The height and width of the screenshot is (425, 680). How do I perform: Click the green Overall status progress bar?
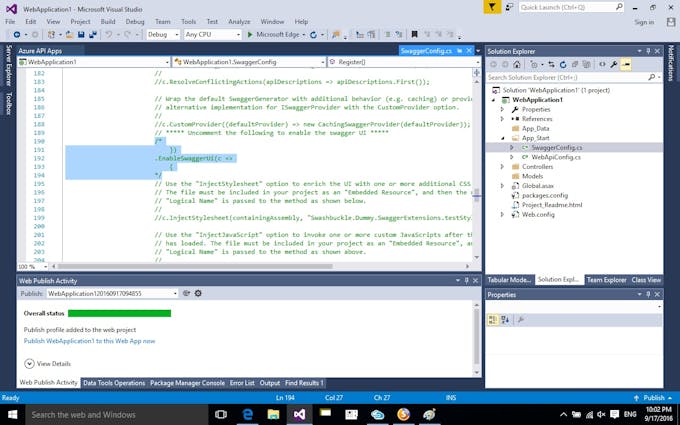(x=119, y=313)
